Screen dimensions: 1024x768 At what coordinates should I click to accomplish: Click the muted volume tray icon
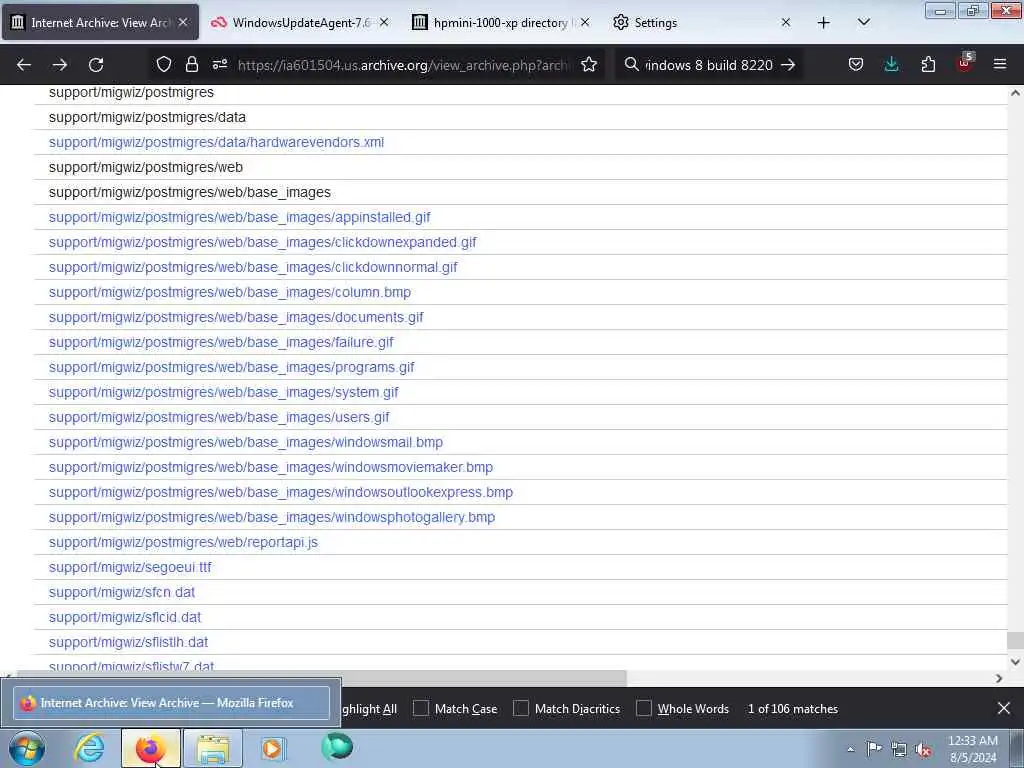[x=923, y=750]
